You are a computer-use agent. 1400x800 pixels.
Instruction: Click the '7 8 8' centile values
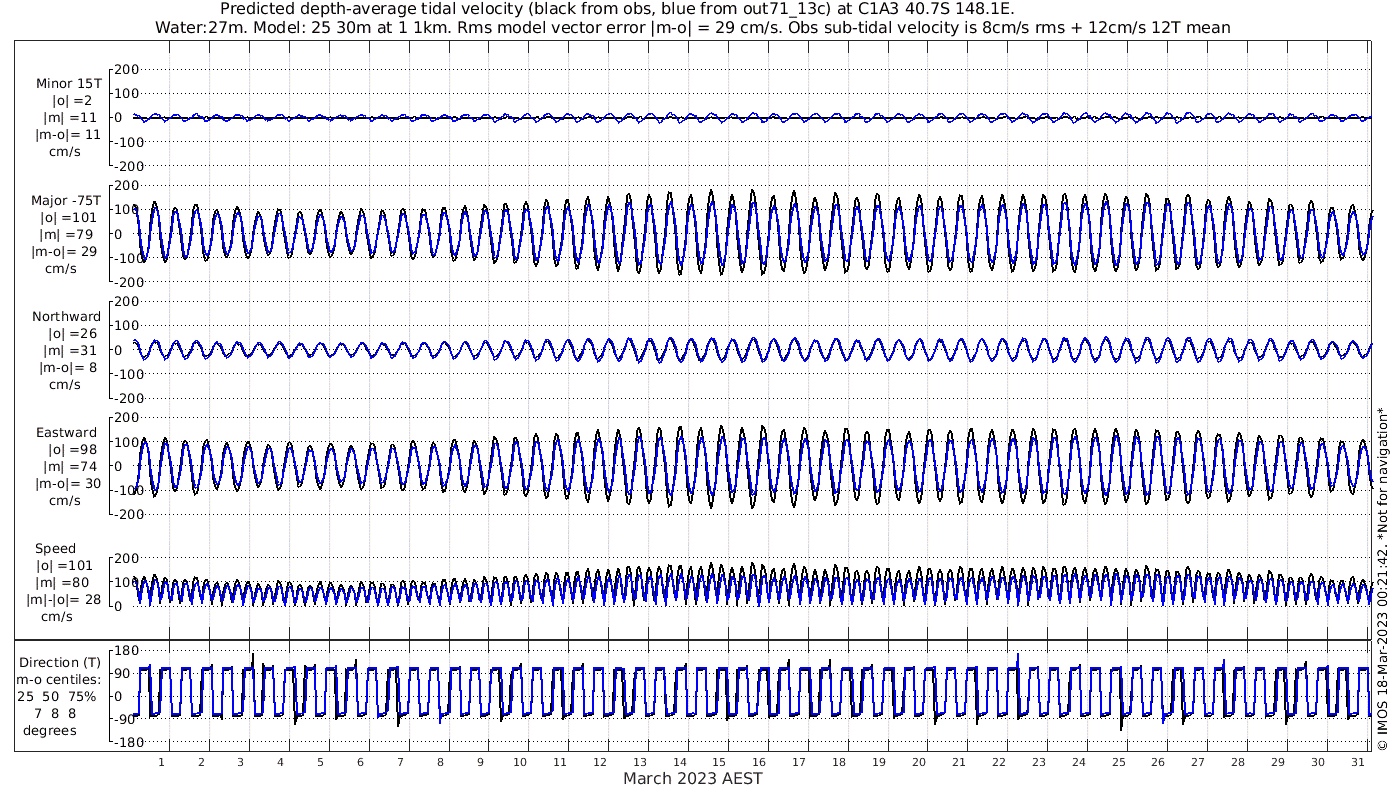[56, 714]
